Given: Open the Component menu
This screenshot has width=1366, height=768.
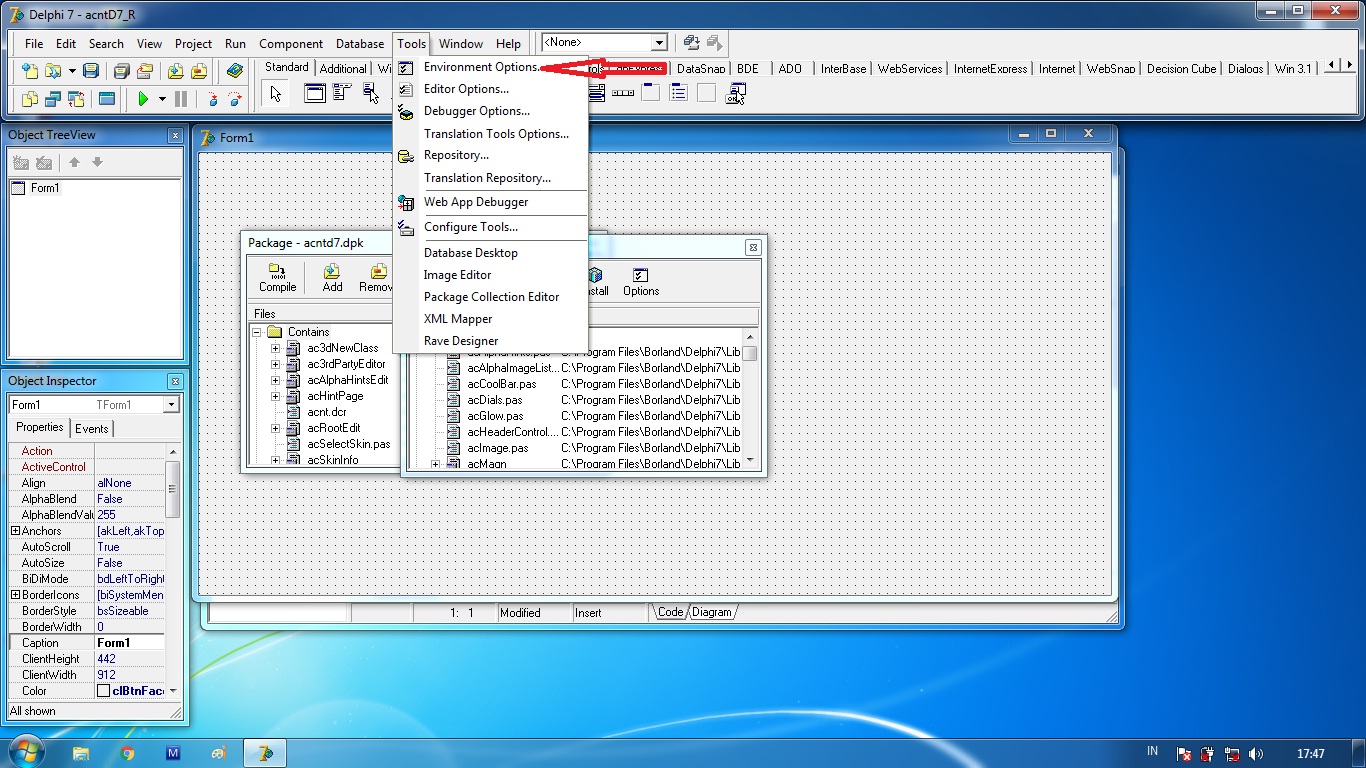Looking at the screenshot, I should click(291, 43).
